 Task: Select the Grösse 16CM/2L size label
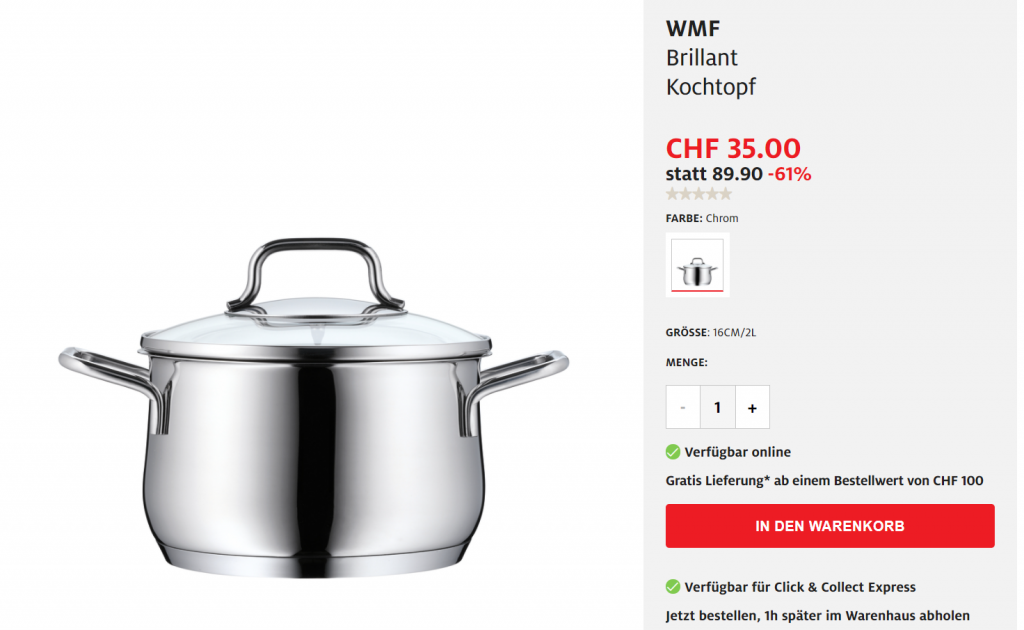click(x=711, y=332)
